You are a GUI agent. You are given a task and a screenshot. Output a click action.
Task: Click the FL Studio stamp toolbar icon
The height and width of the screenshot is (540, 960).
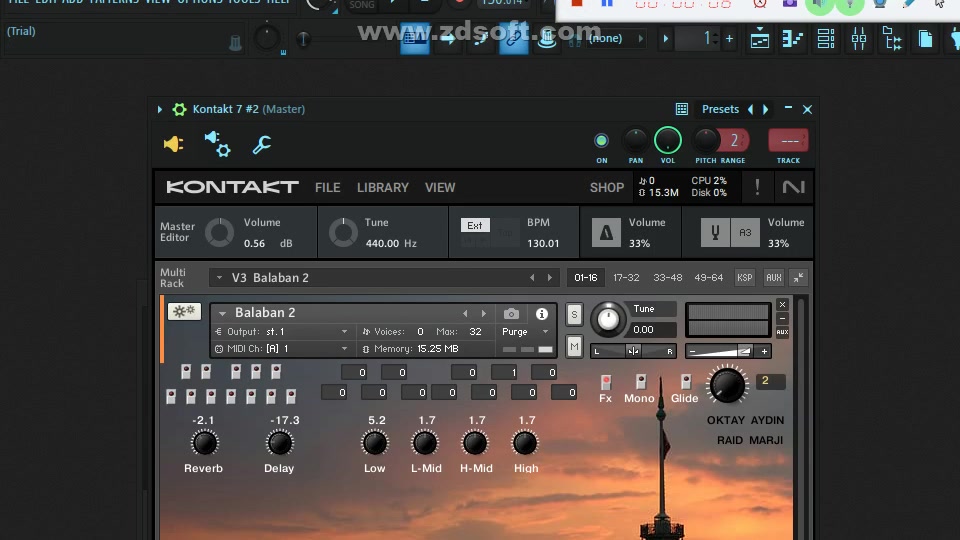coord(547,39)
